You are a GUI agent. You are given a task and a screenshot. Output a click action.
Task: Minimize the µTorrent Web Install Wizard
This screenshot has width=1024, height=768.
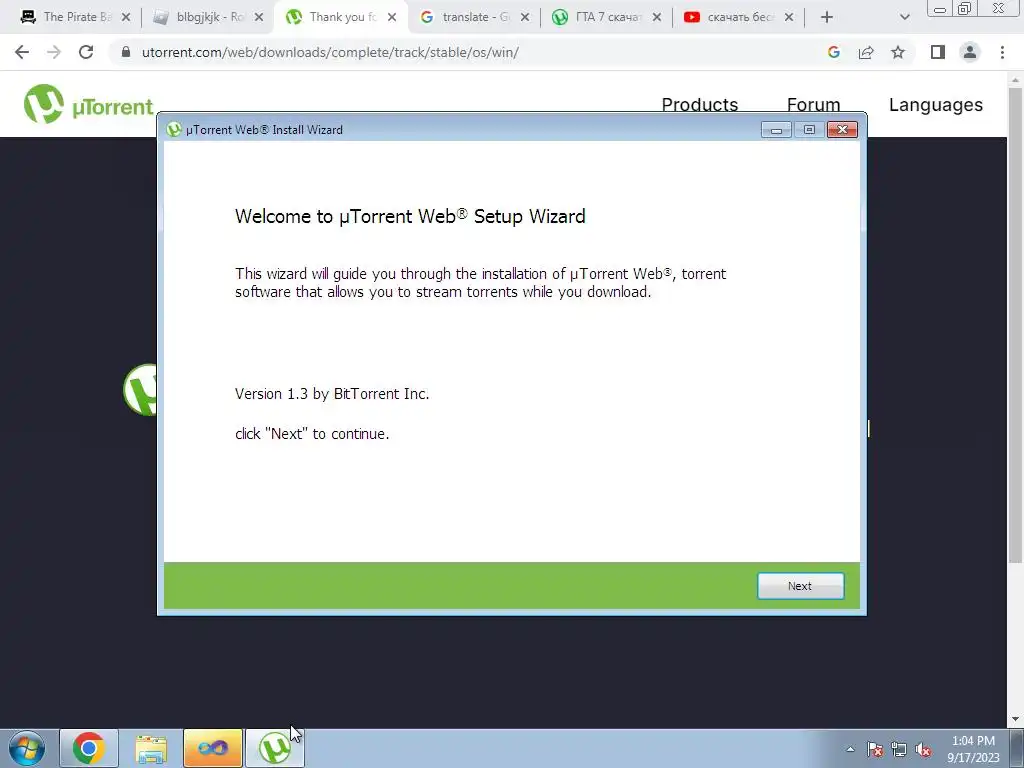[x=776, y=130]
